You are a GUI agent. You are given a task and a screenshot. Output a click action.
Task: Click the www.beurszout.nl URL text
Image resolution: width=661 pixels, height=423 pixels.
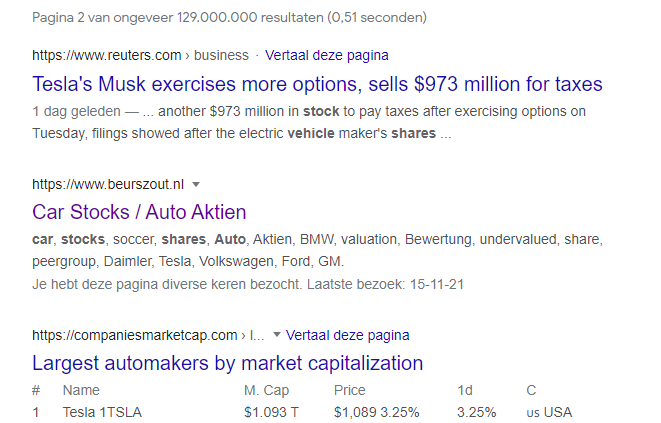[x=109, y=184]
